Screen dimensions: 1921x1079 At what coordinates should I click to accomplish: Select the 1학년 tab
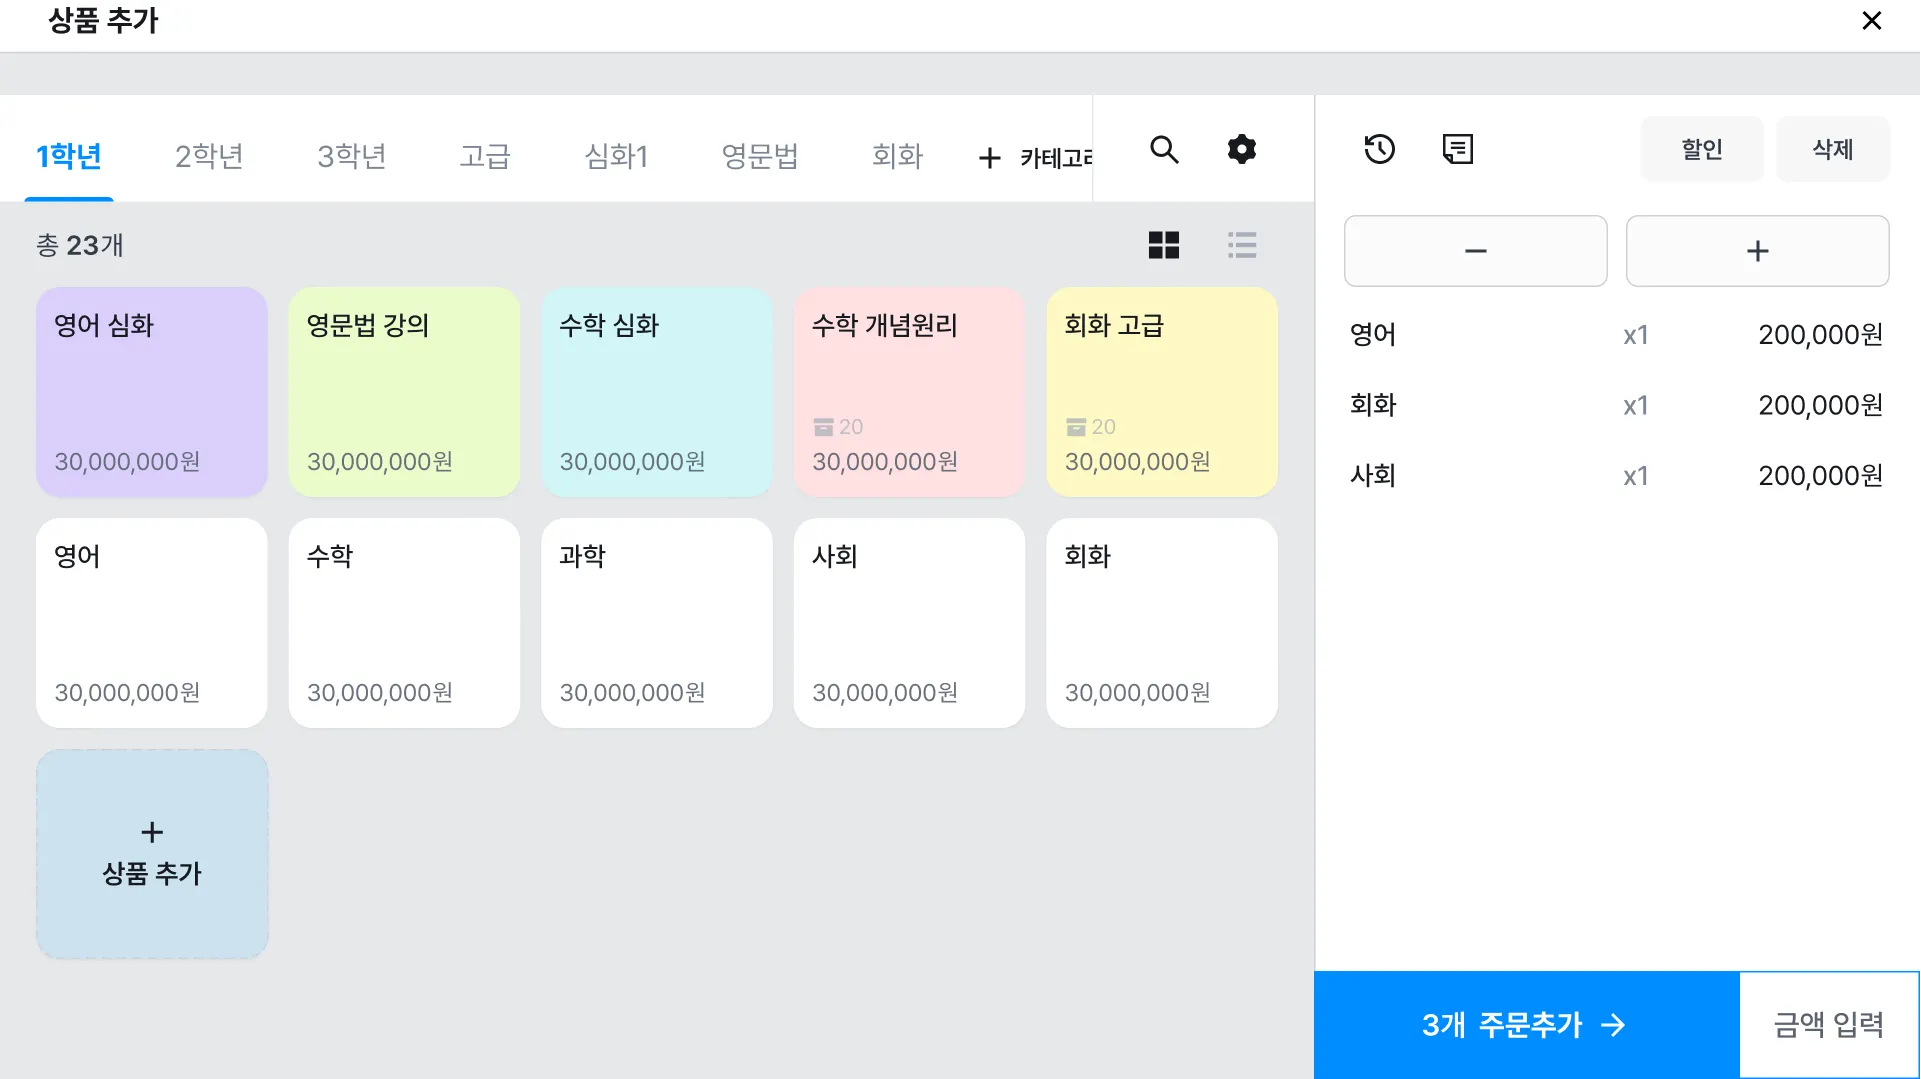(x=69, y=156)
